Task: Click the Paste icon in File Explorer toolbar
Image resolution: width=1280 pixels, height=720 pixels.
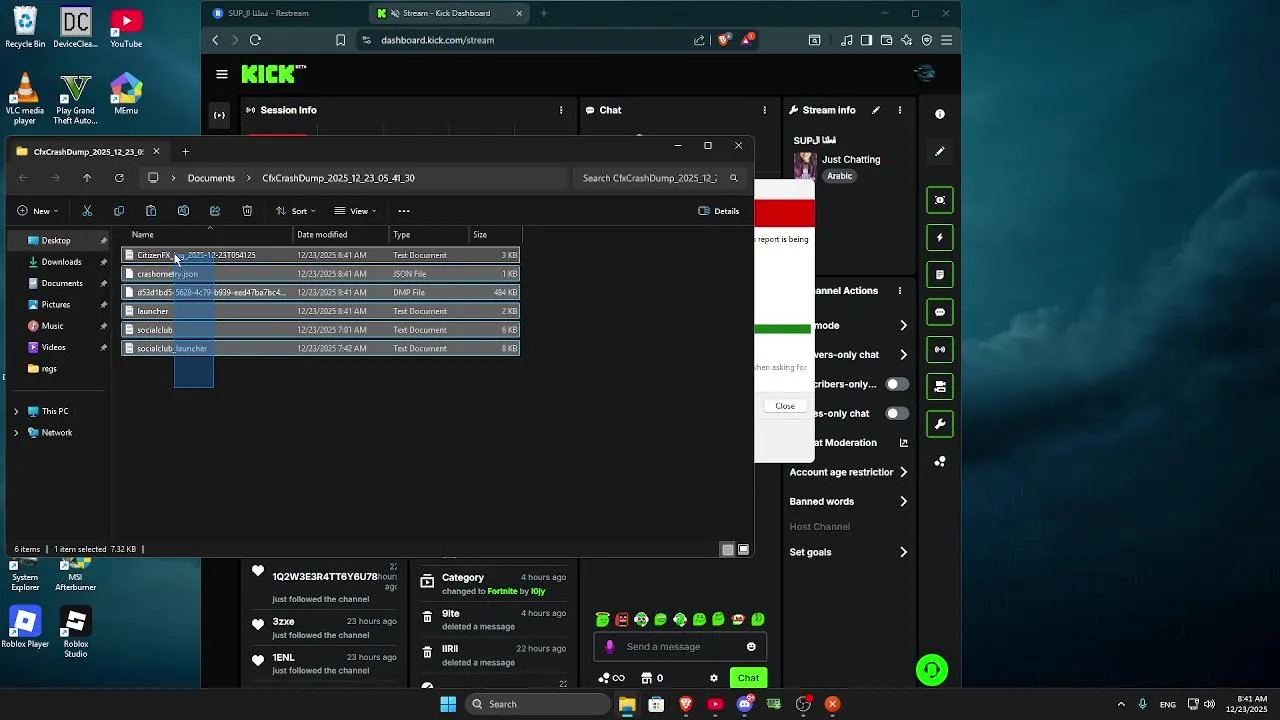Action: (x=151, y=211)
